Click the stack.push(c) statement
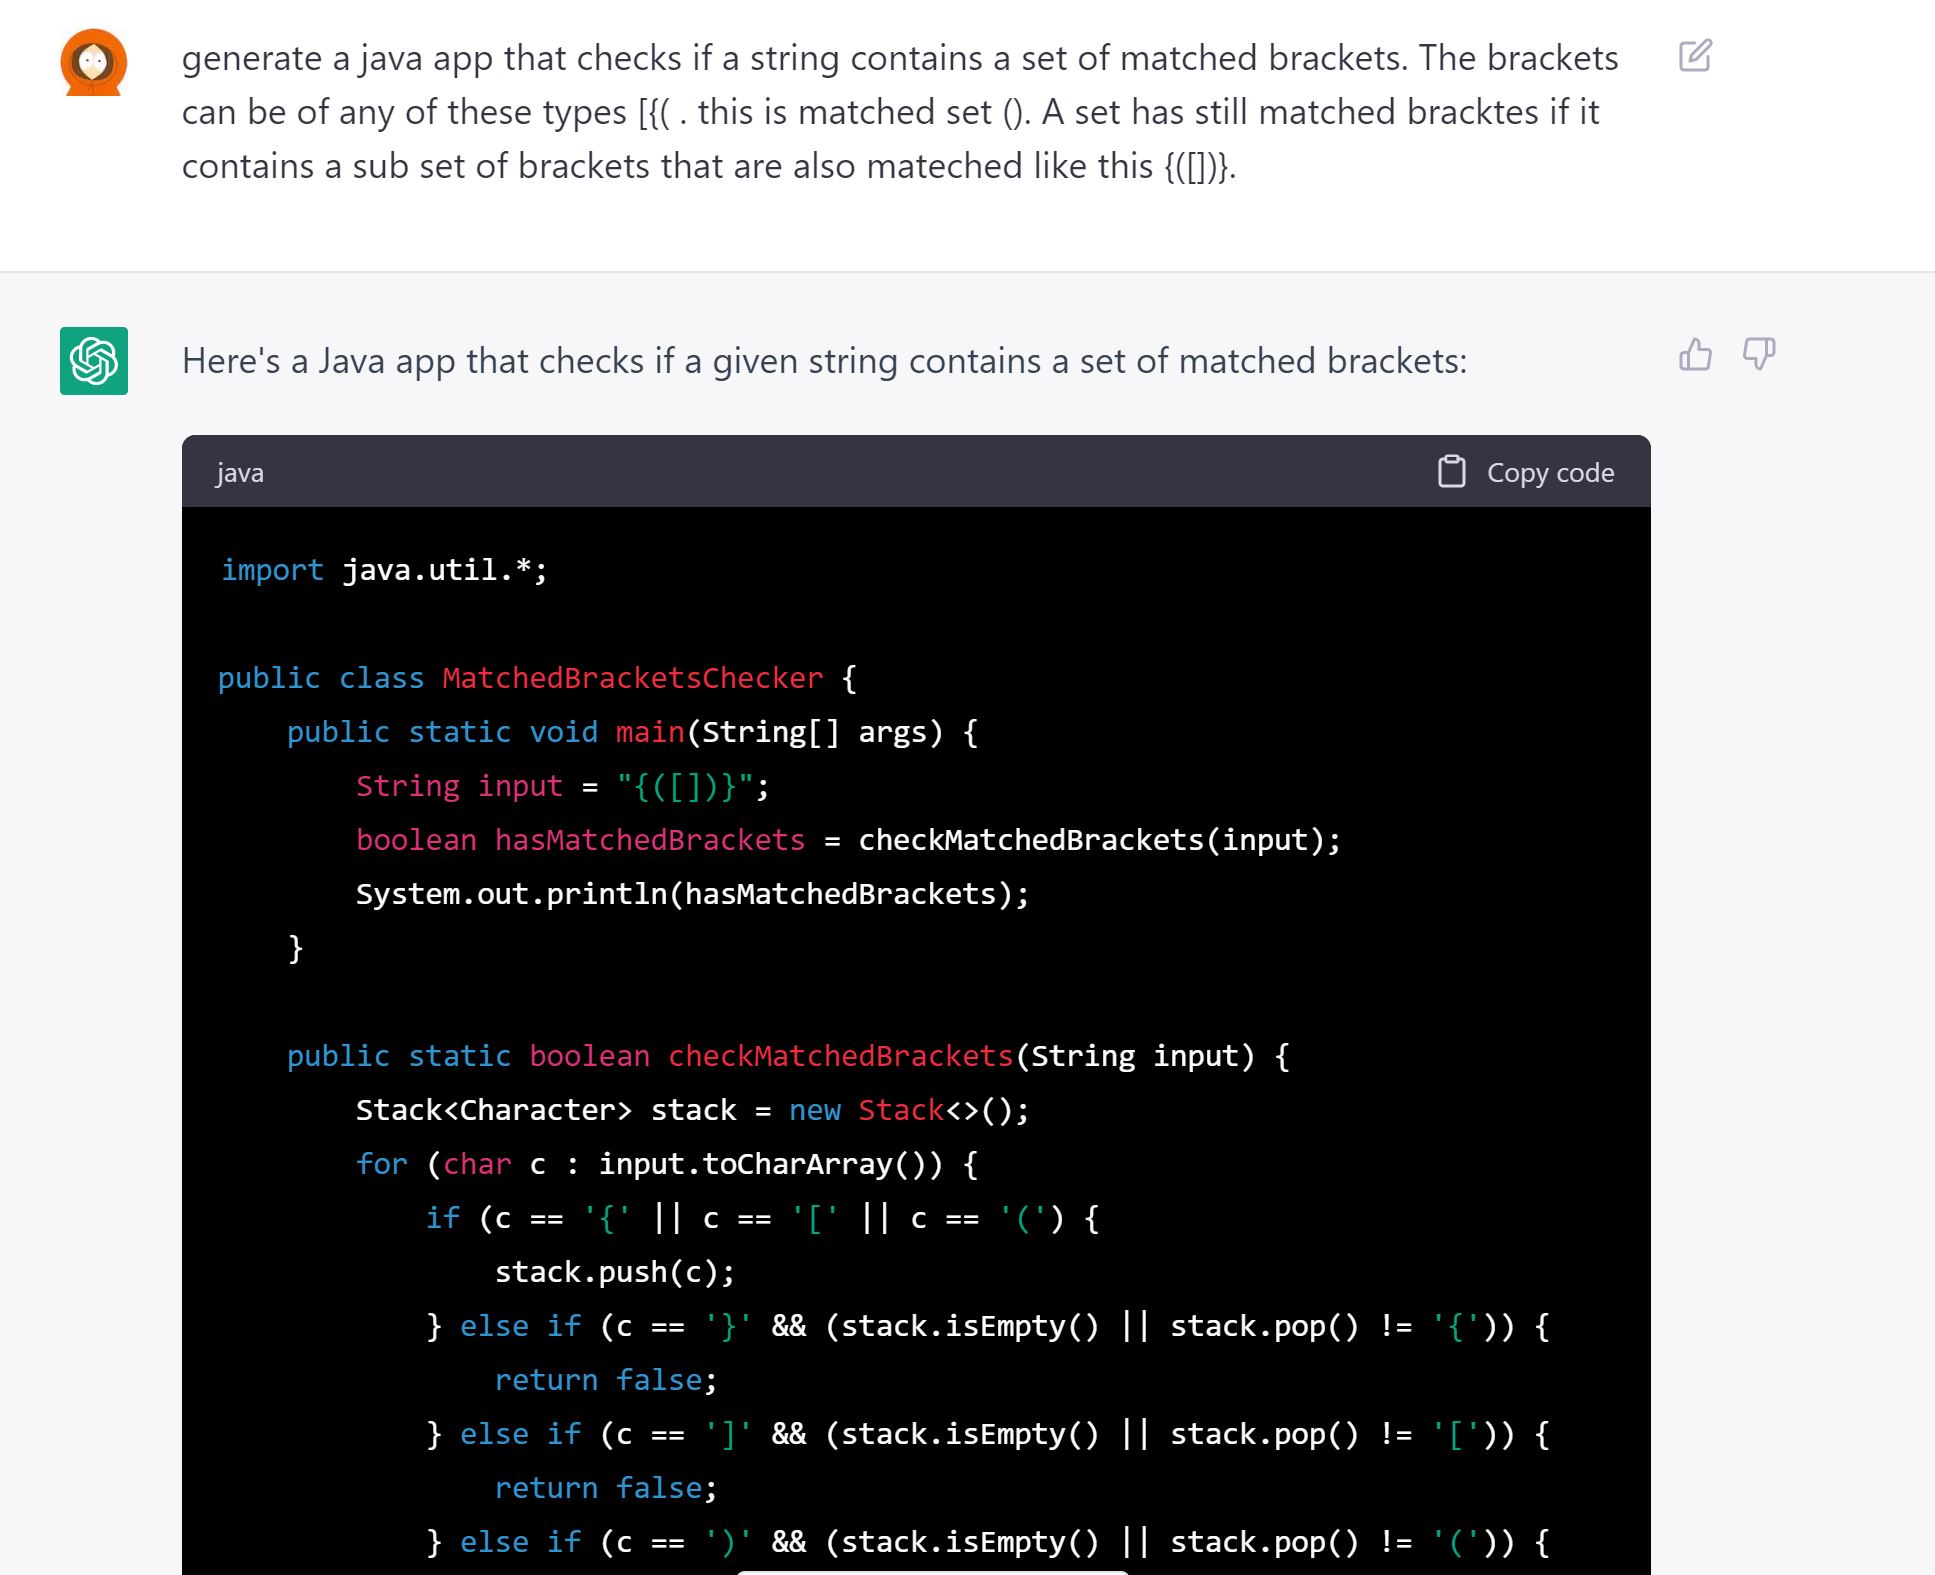Image resolution: width=1935 pixels, height=1575 pixels. 614,1272
